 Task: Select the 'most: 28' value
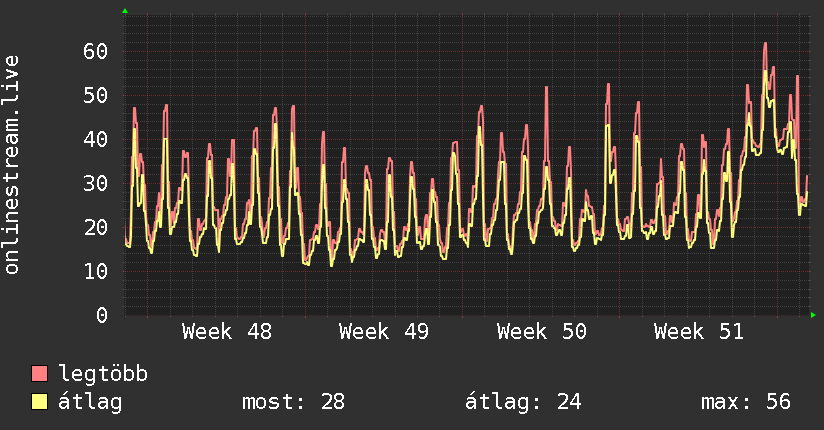pos(293,402)
